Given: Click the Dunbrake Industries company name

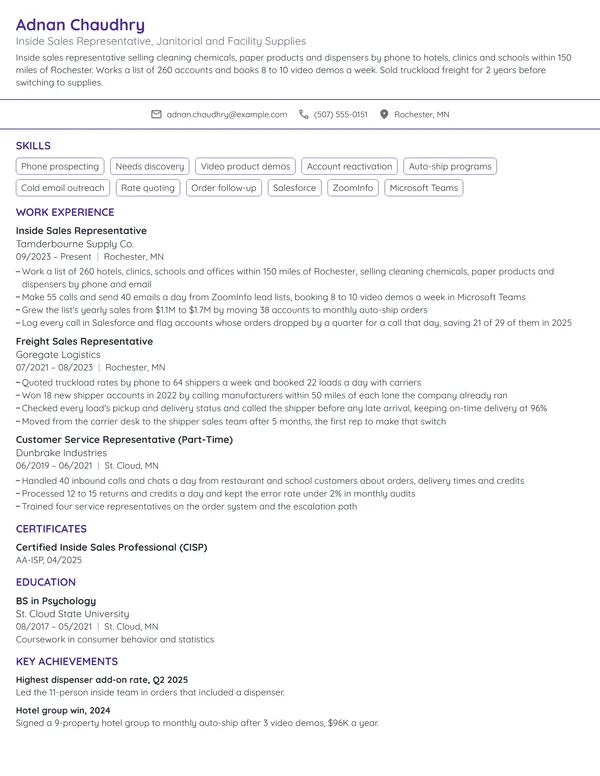Looking at the screenshot, I should [x=61, y=453].
